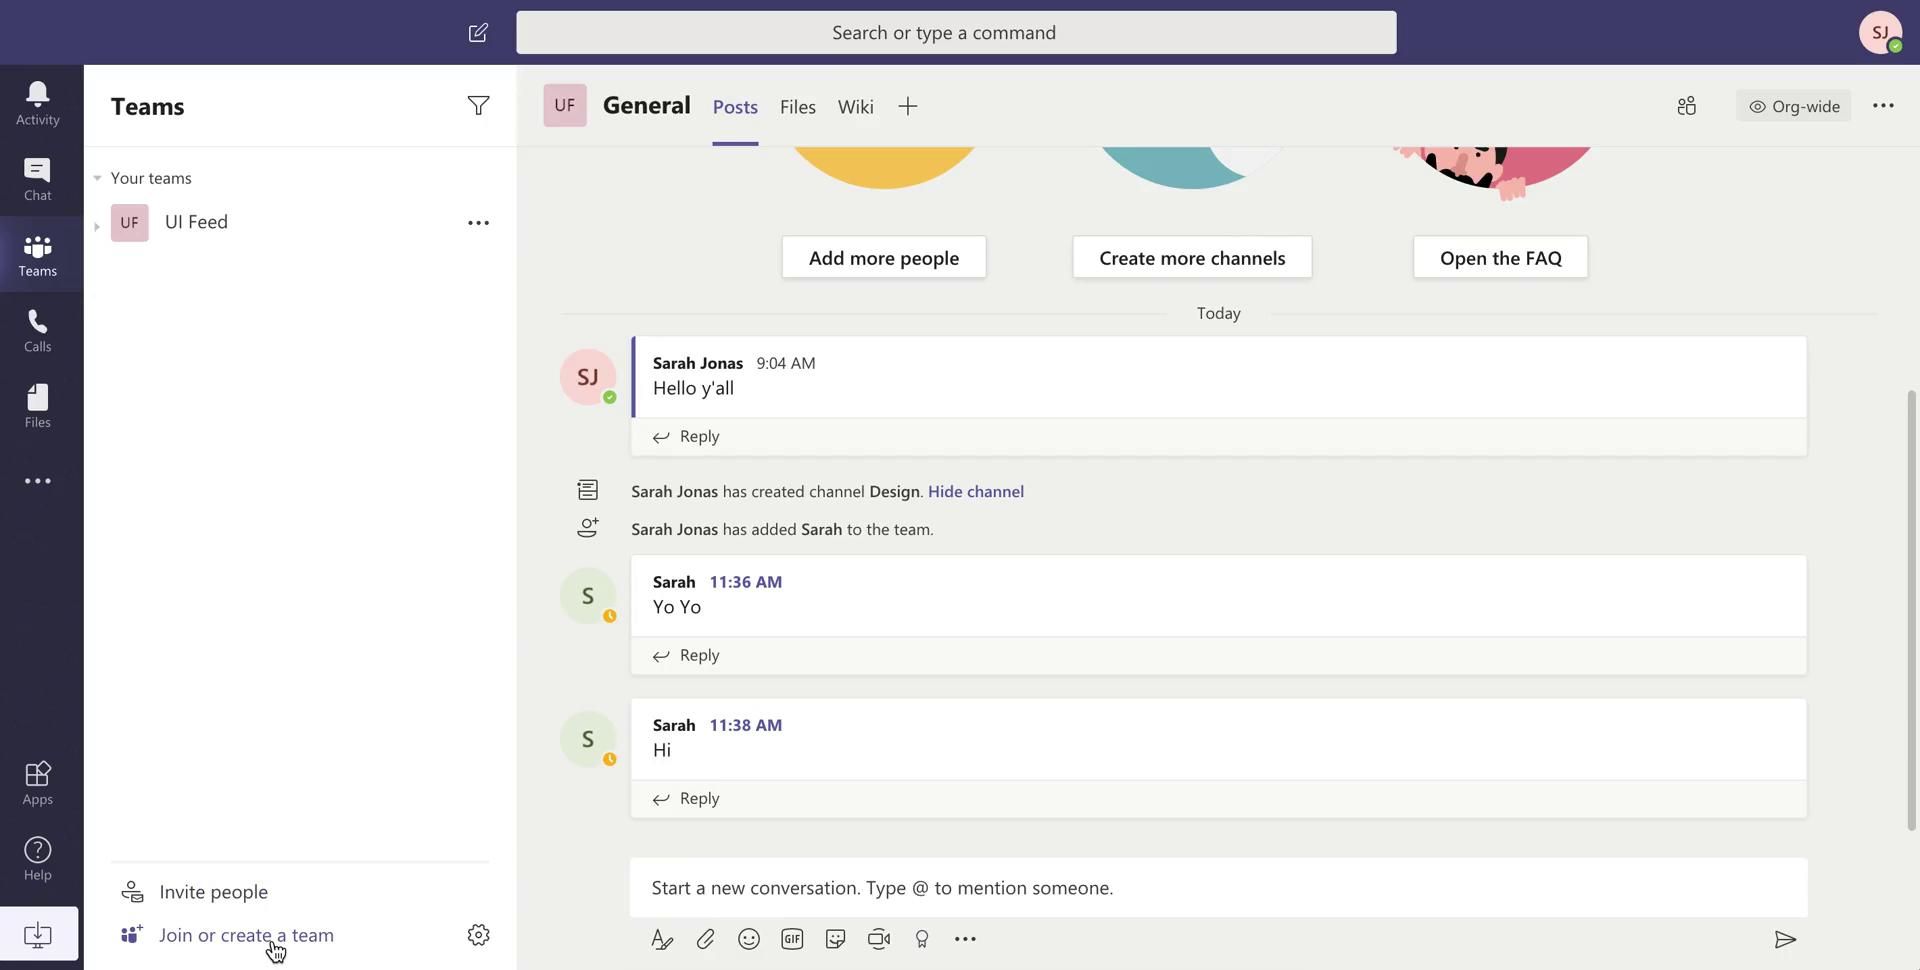Start Meet now with the video icon
Screen dimensions: 1920x970
pyautogui.click(x=878, y=939)
